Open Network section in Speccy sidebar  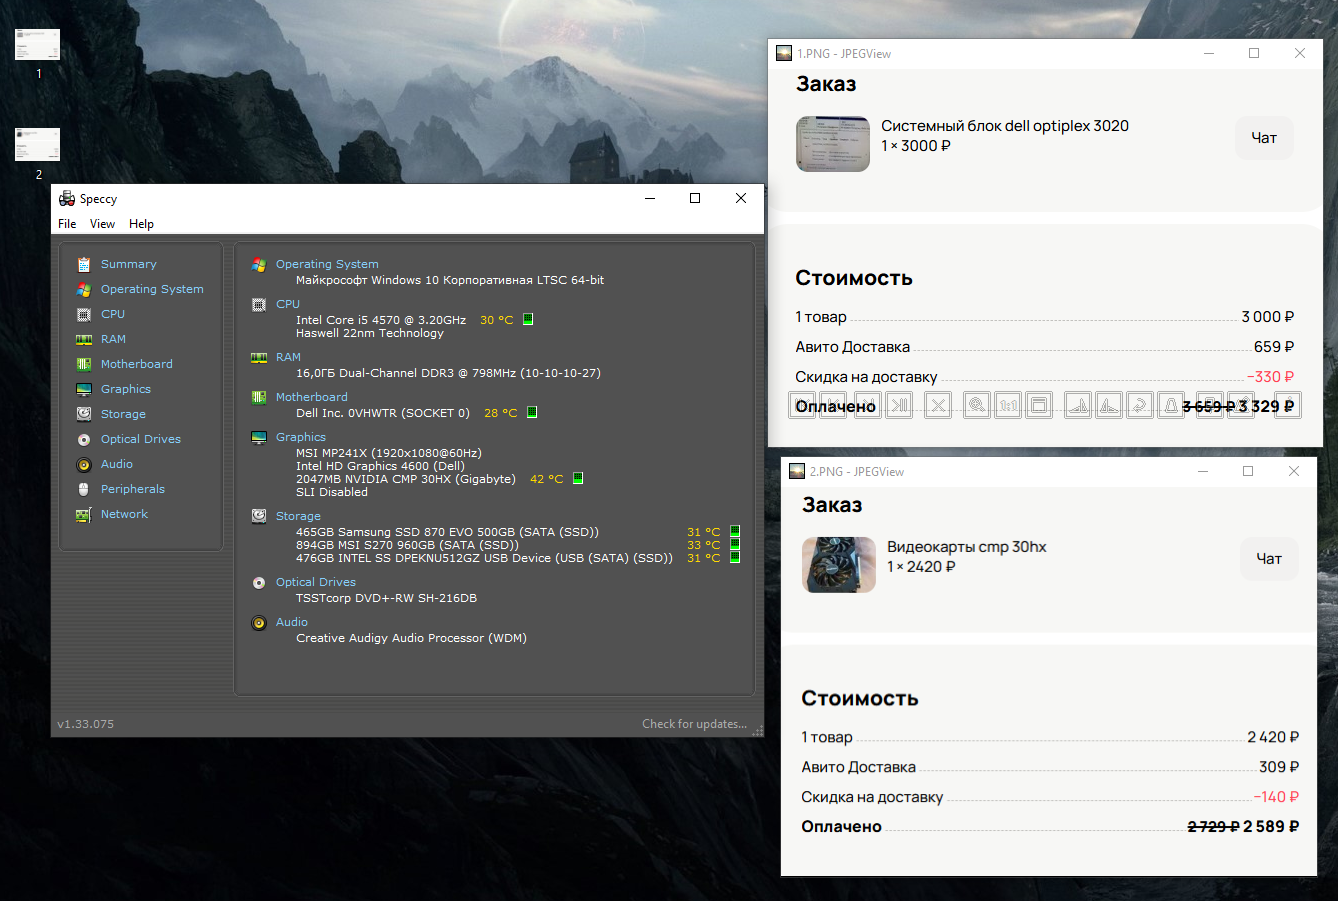pos(124,514)
